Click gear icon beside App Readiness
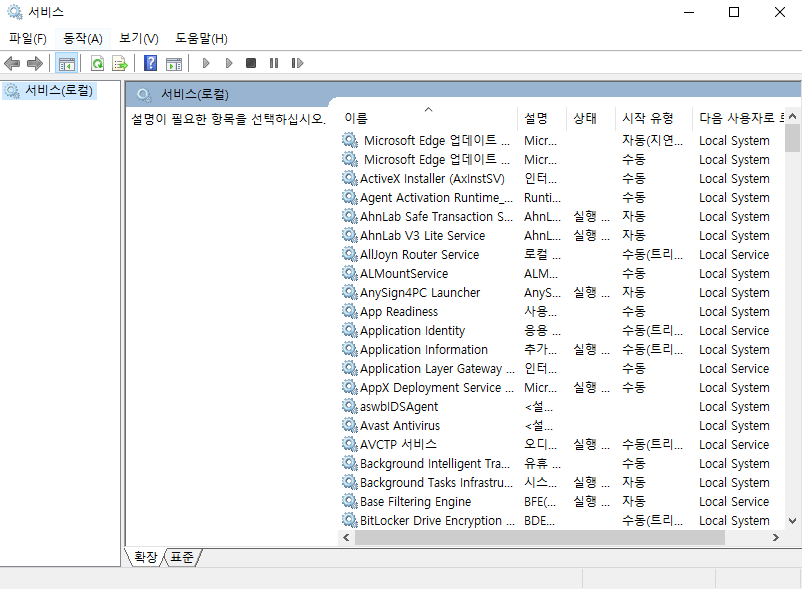802x589 pixels. coord(350,311)
